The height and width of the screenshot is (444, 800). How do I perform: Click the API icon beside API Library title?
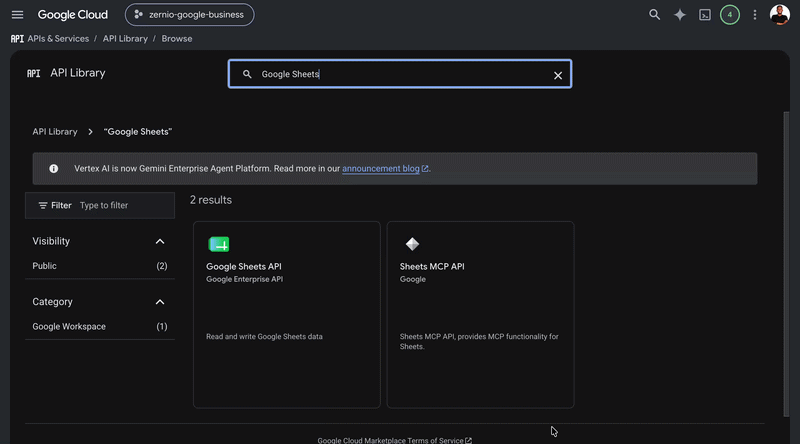33,73
